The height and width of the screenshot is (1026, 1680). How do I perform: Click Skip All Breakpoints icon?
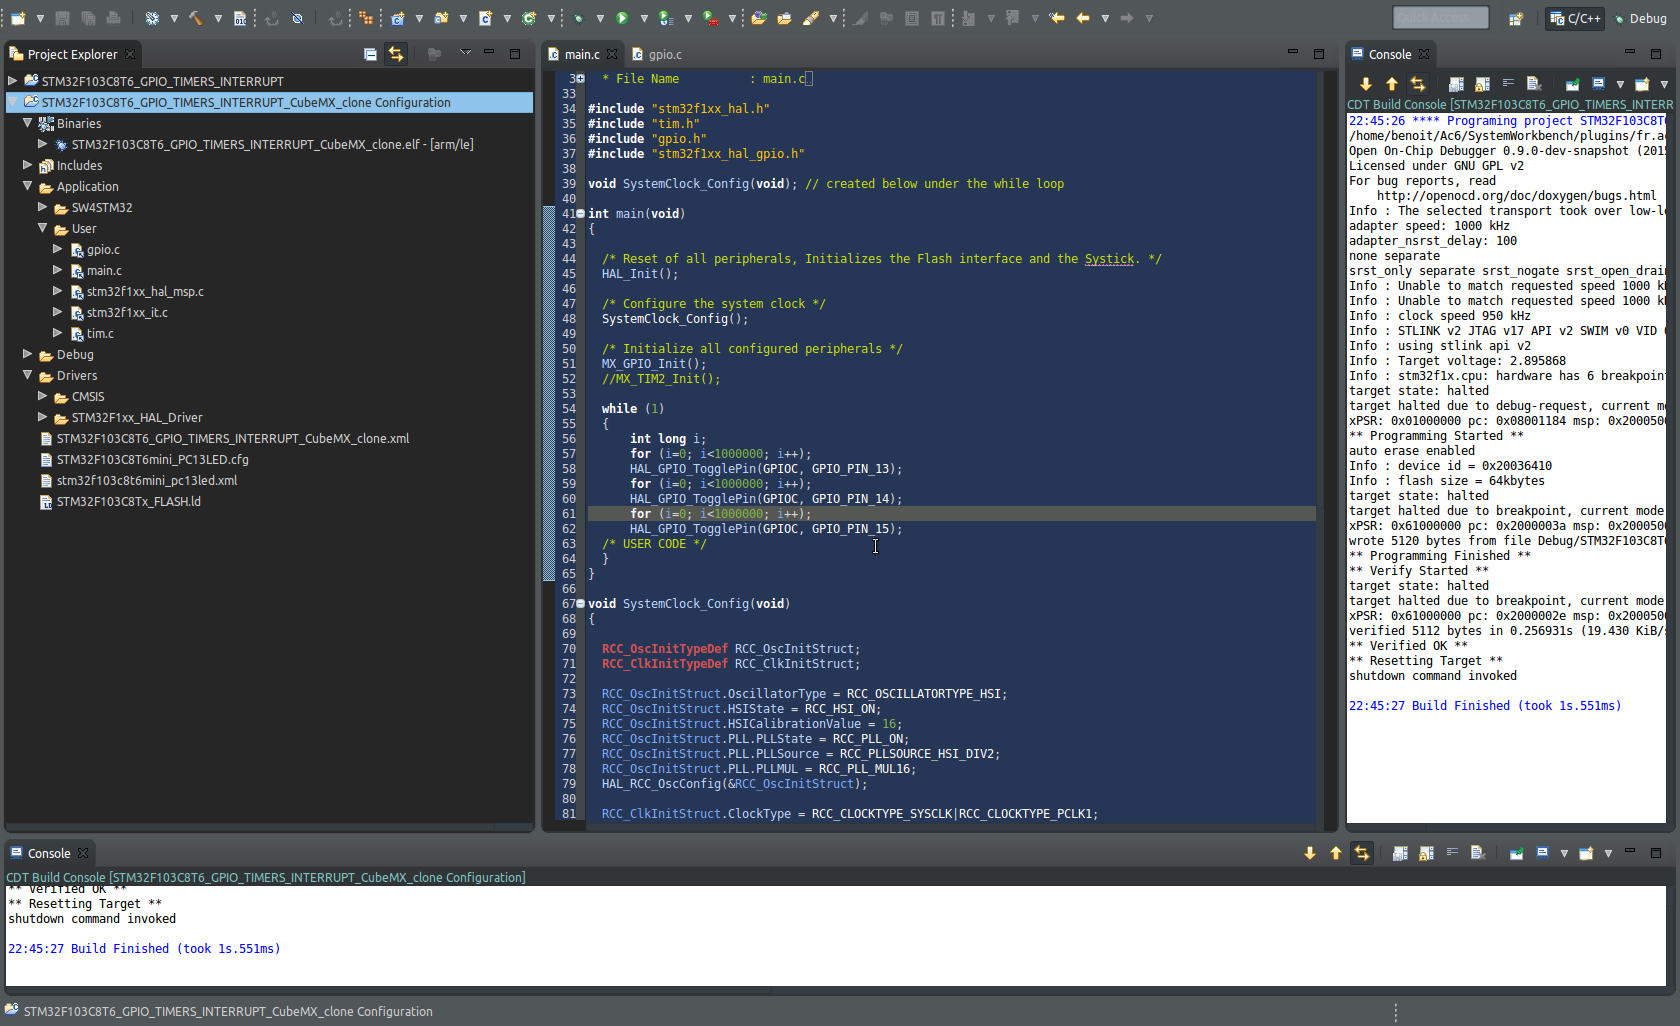point(298,18)
